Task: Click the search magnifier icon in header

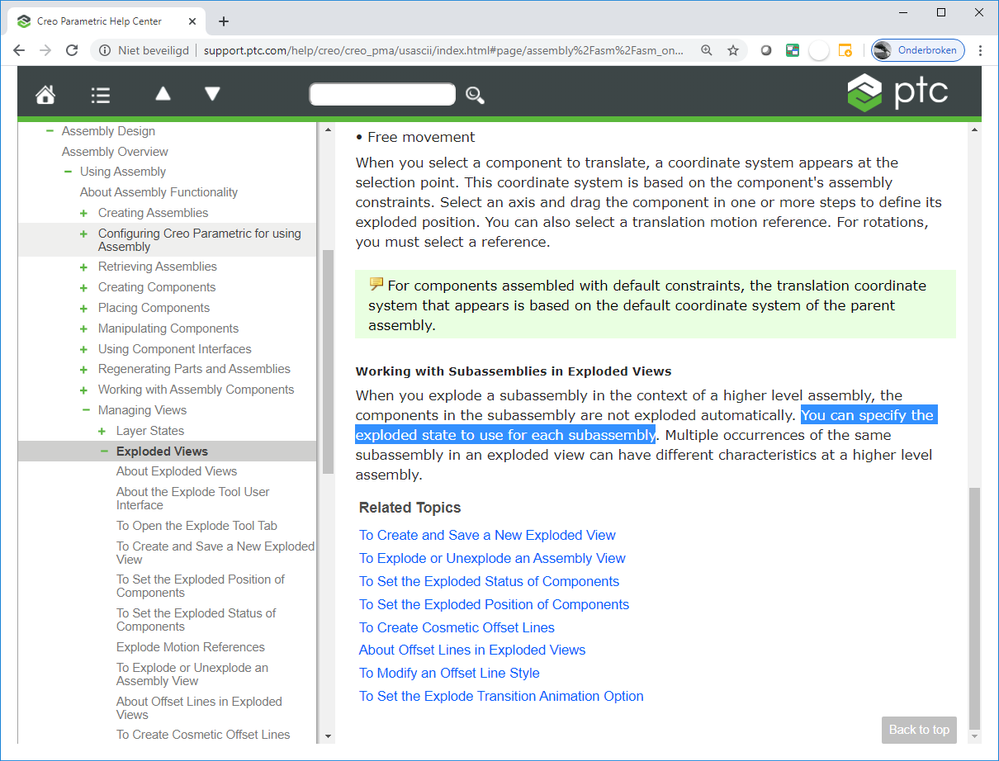Action: [475, 95]
